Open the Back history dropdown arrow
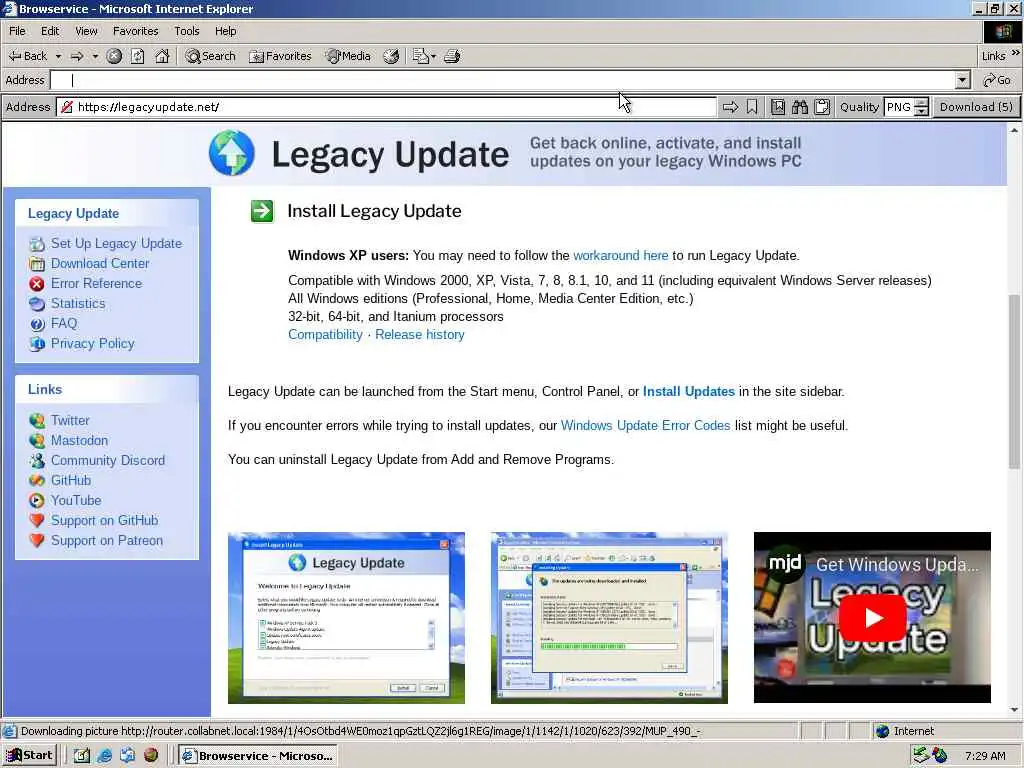The height and width of the screenshot is (768, 1024). [x=58, y=56]
